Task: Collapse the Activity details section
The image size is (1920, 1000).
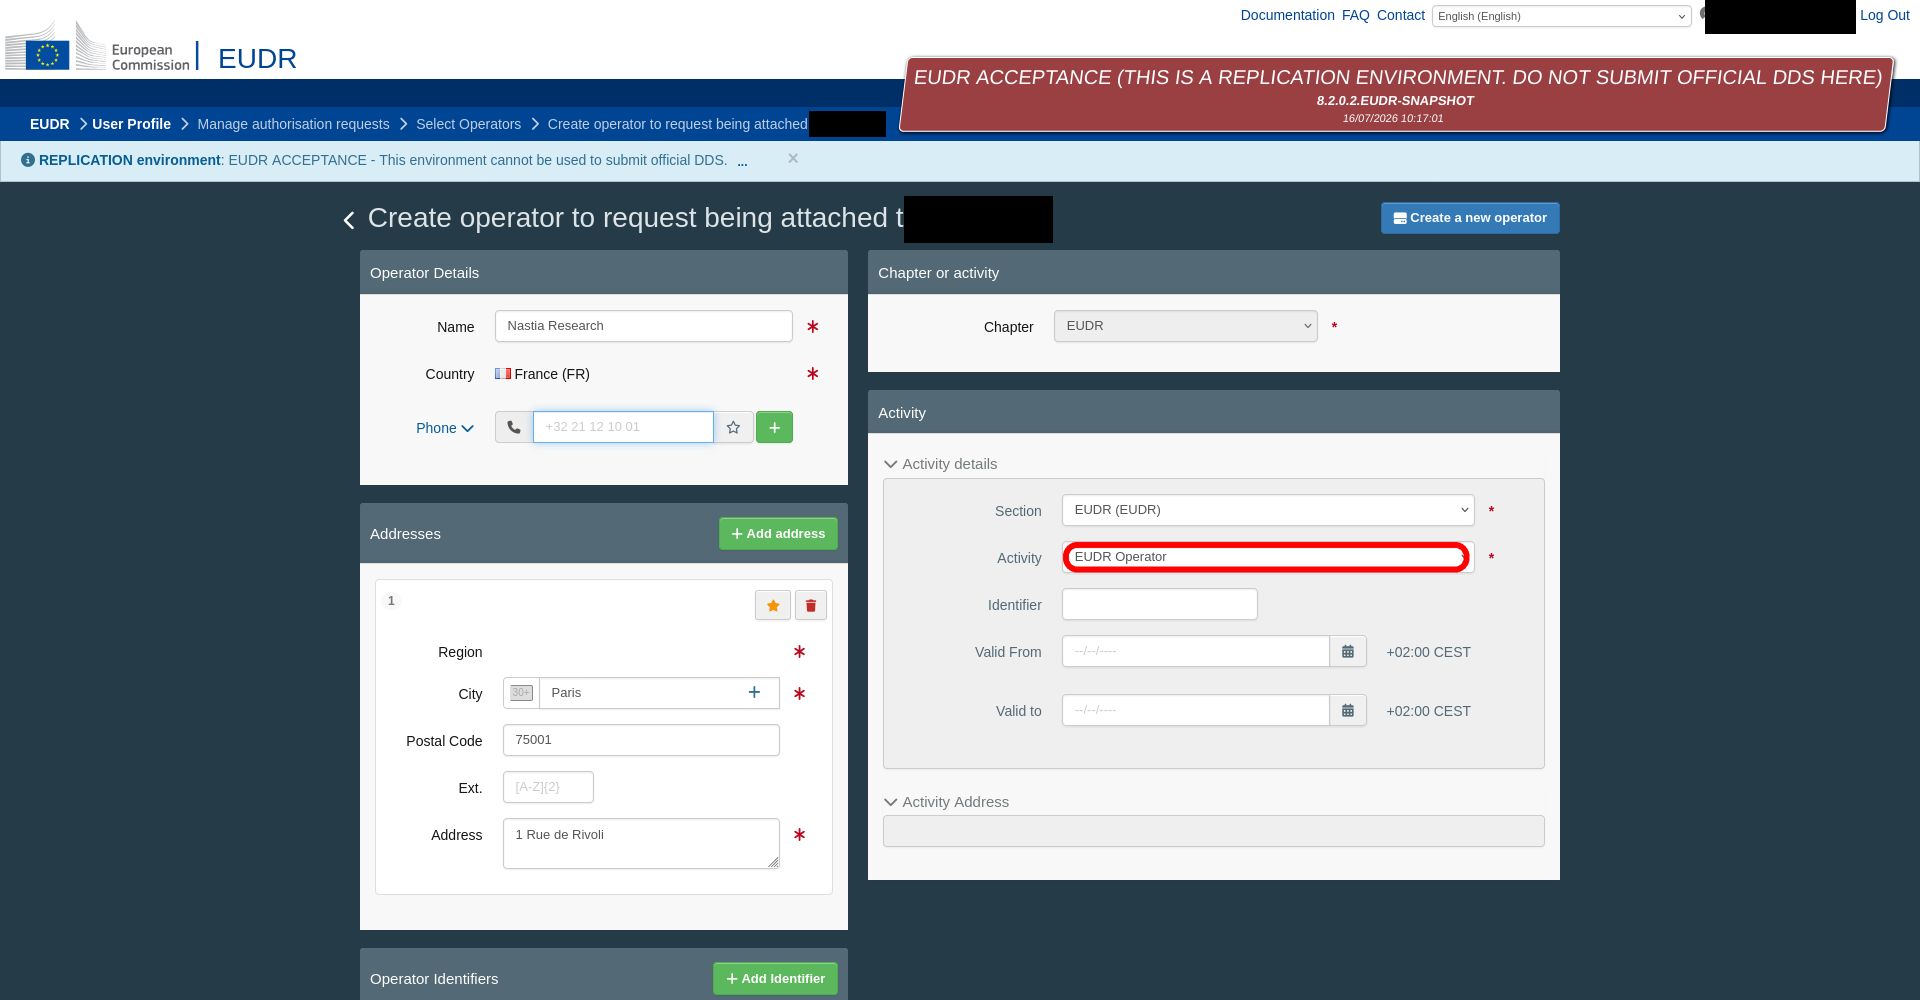Action: click(941, 464)
